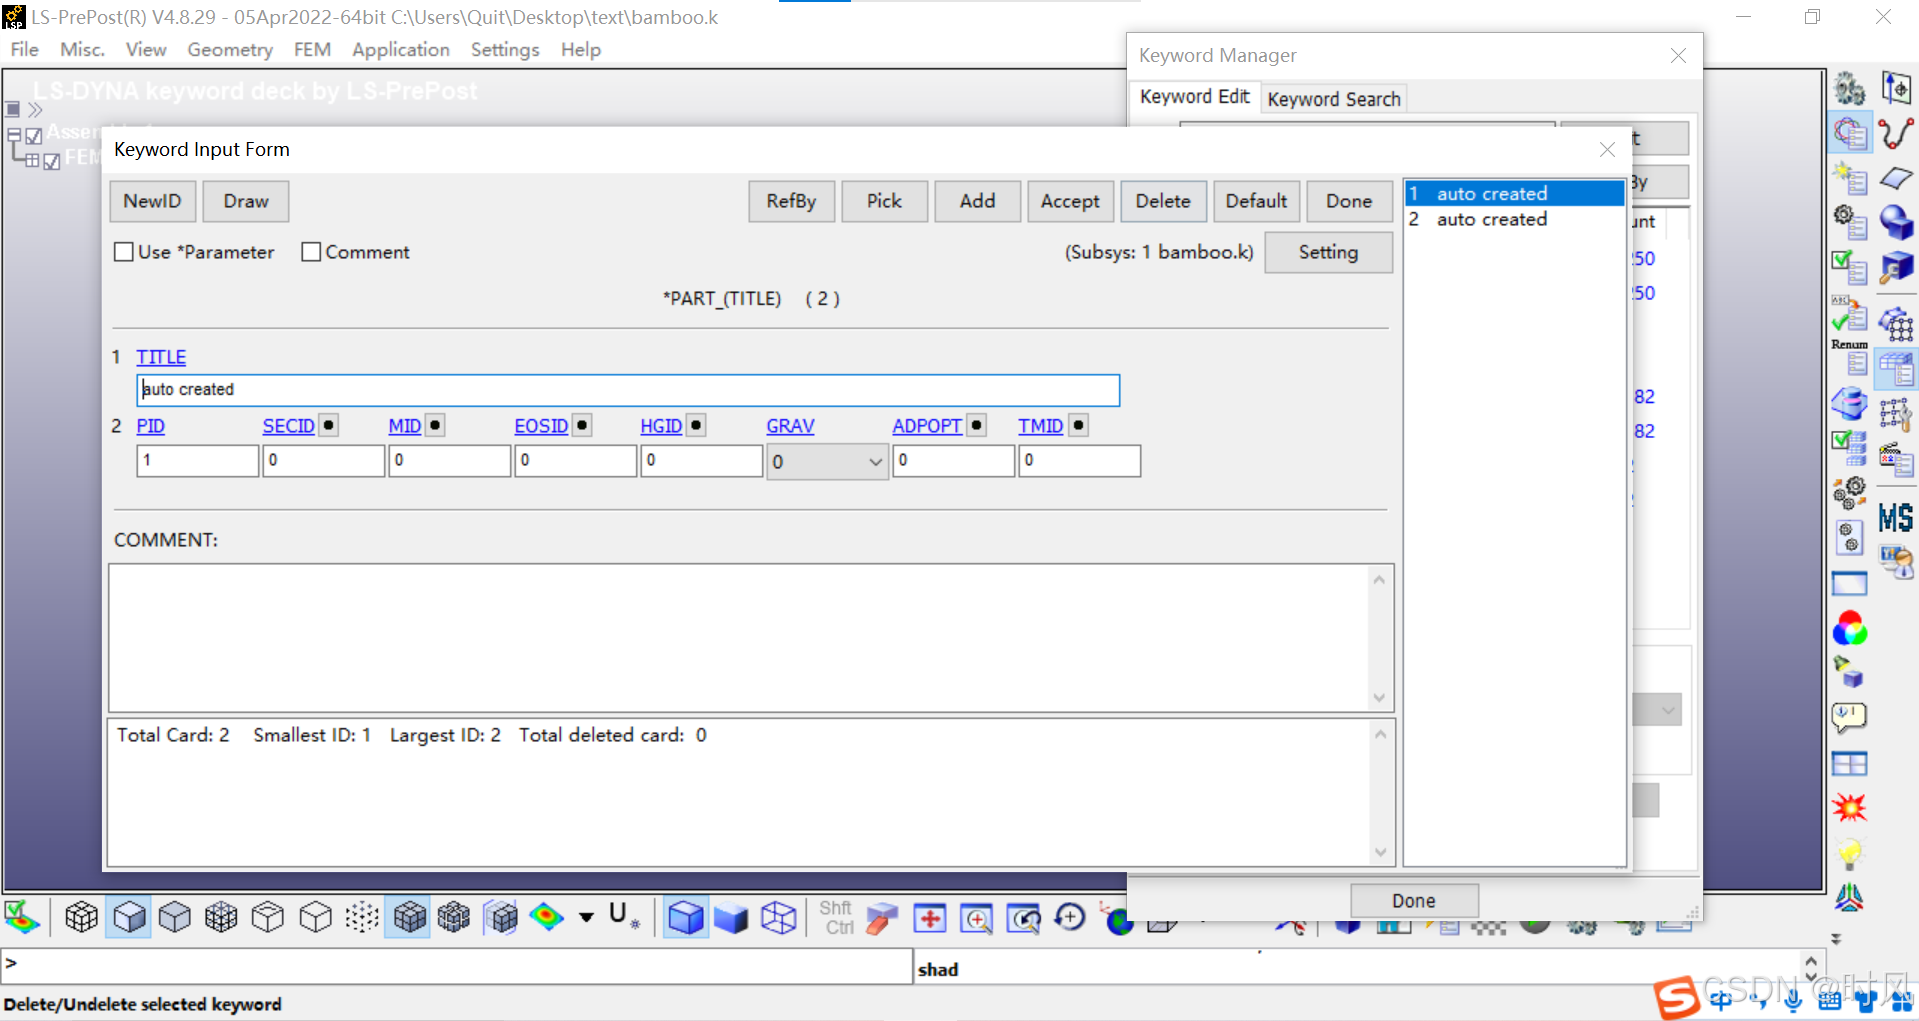Open the Settings menu
Screen dimensions: 1919x1021
tap(505, 49)
